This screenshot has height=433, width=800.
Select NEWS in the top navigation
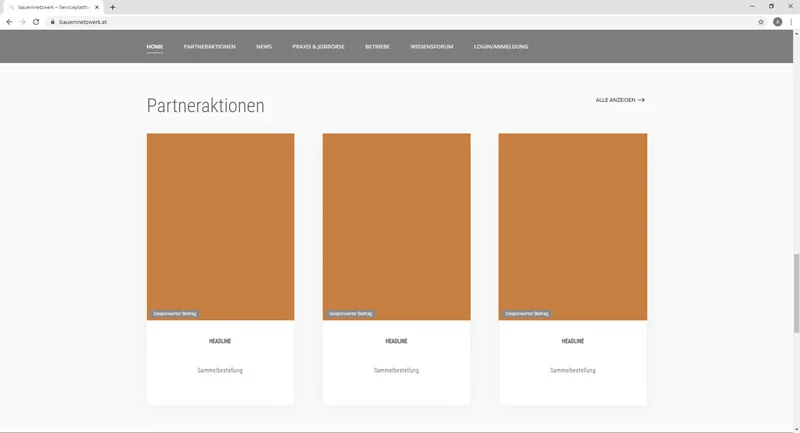click(x=264, y=46)
